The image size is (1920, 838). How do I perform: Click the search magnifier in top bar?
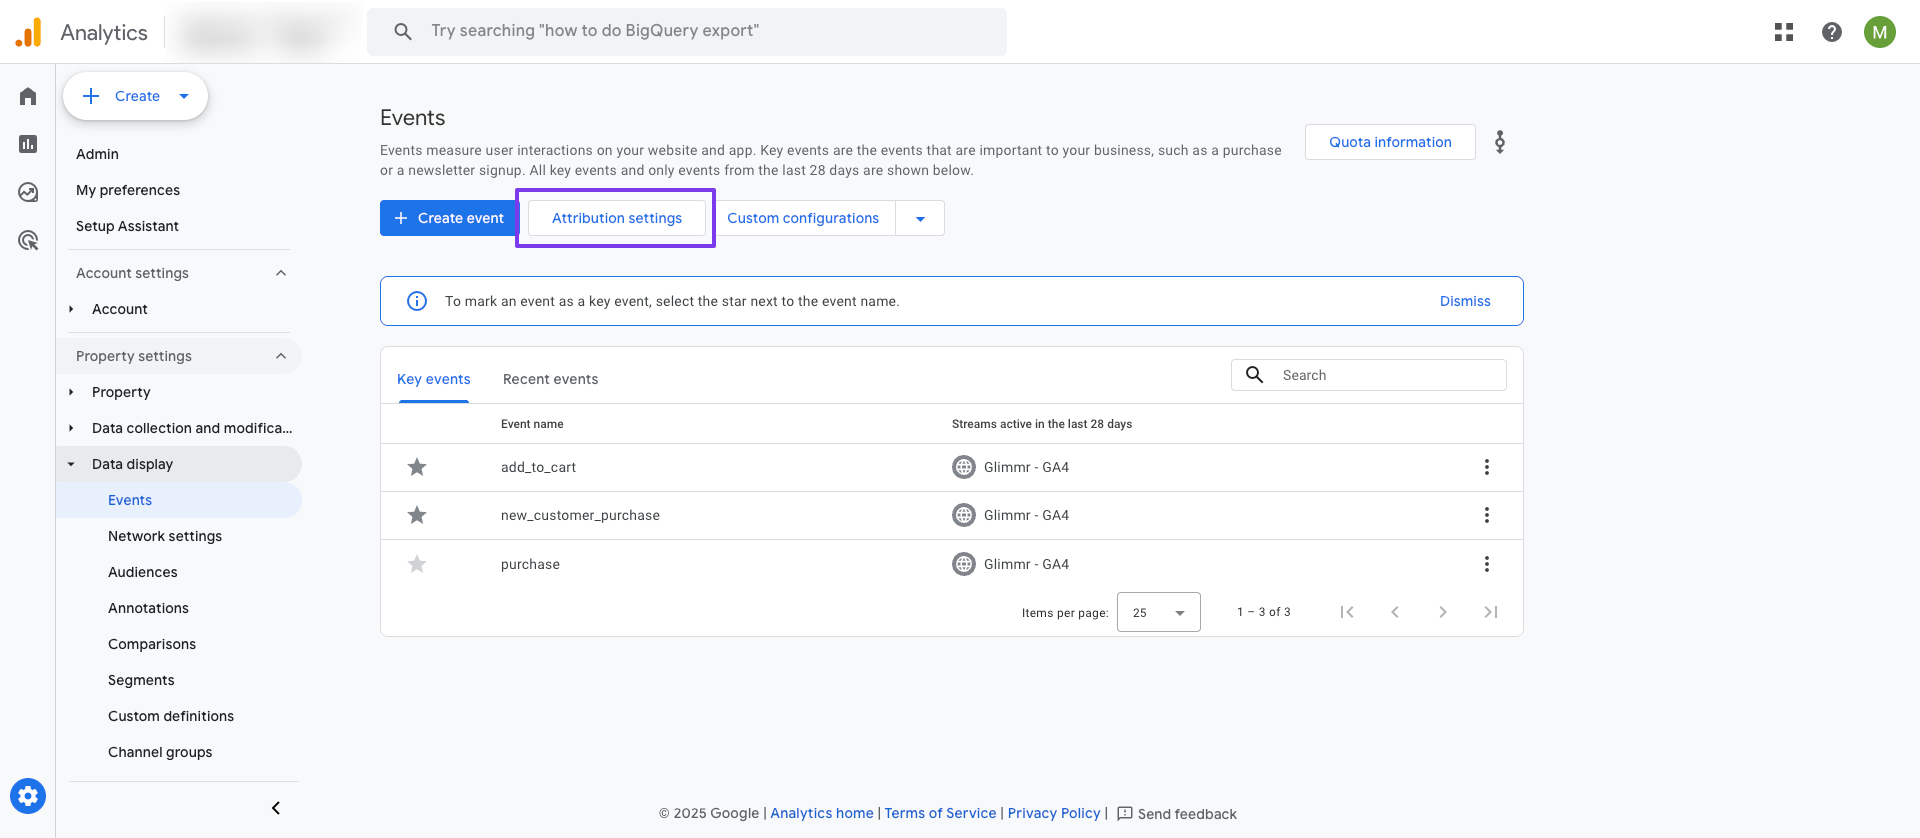tap(403, 31)
